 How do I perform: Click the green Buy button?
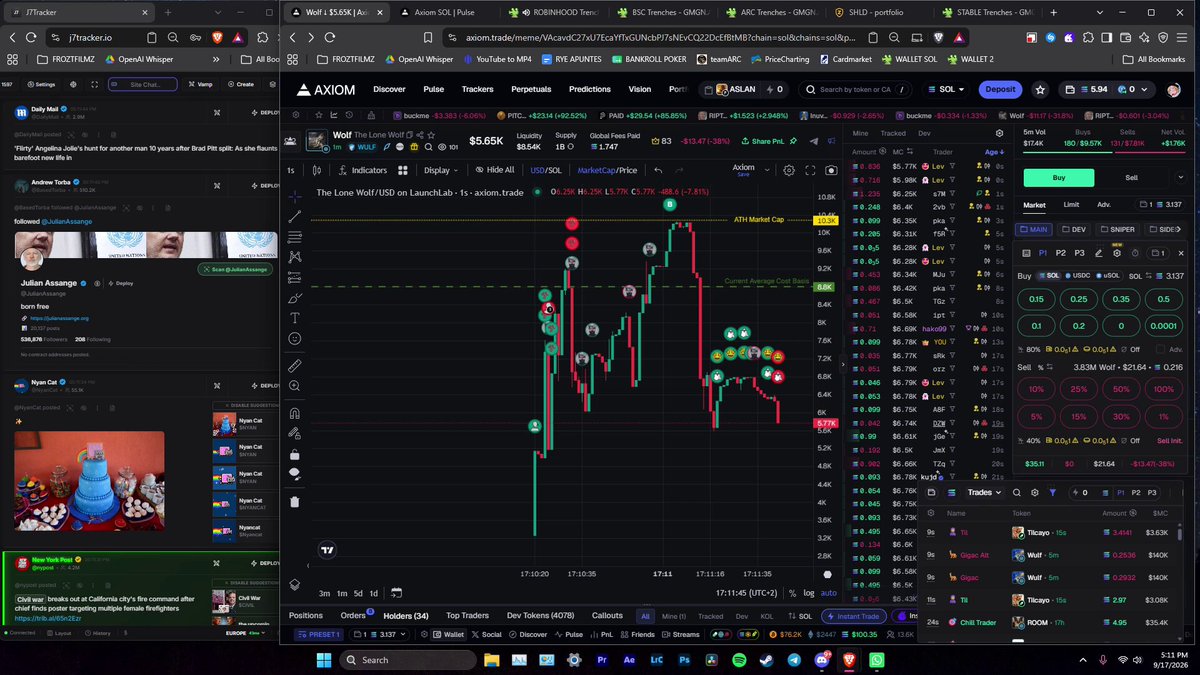tap(1059, 177)
